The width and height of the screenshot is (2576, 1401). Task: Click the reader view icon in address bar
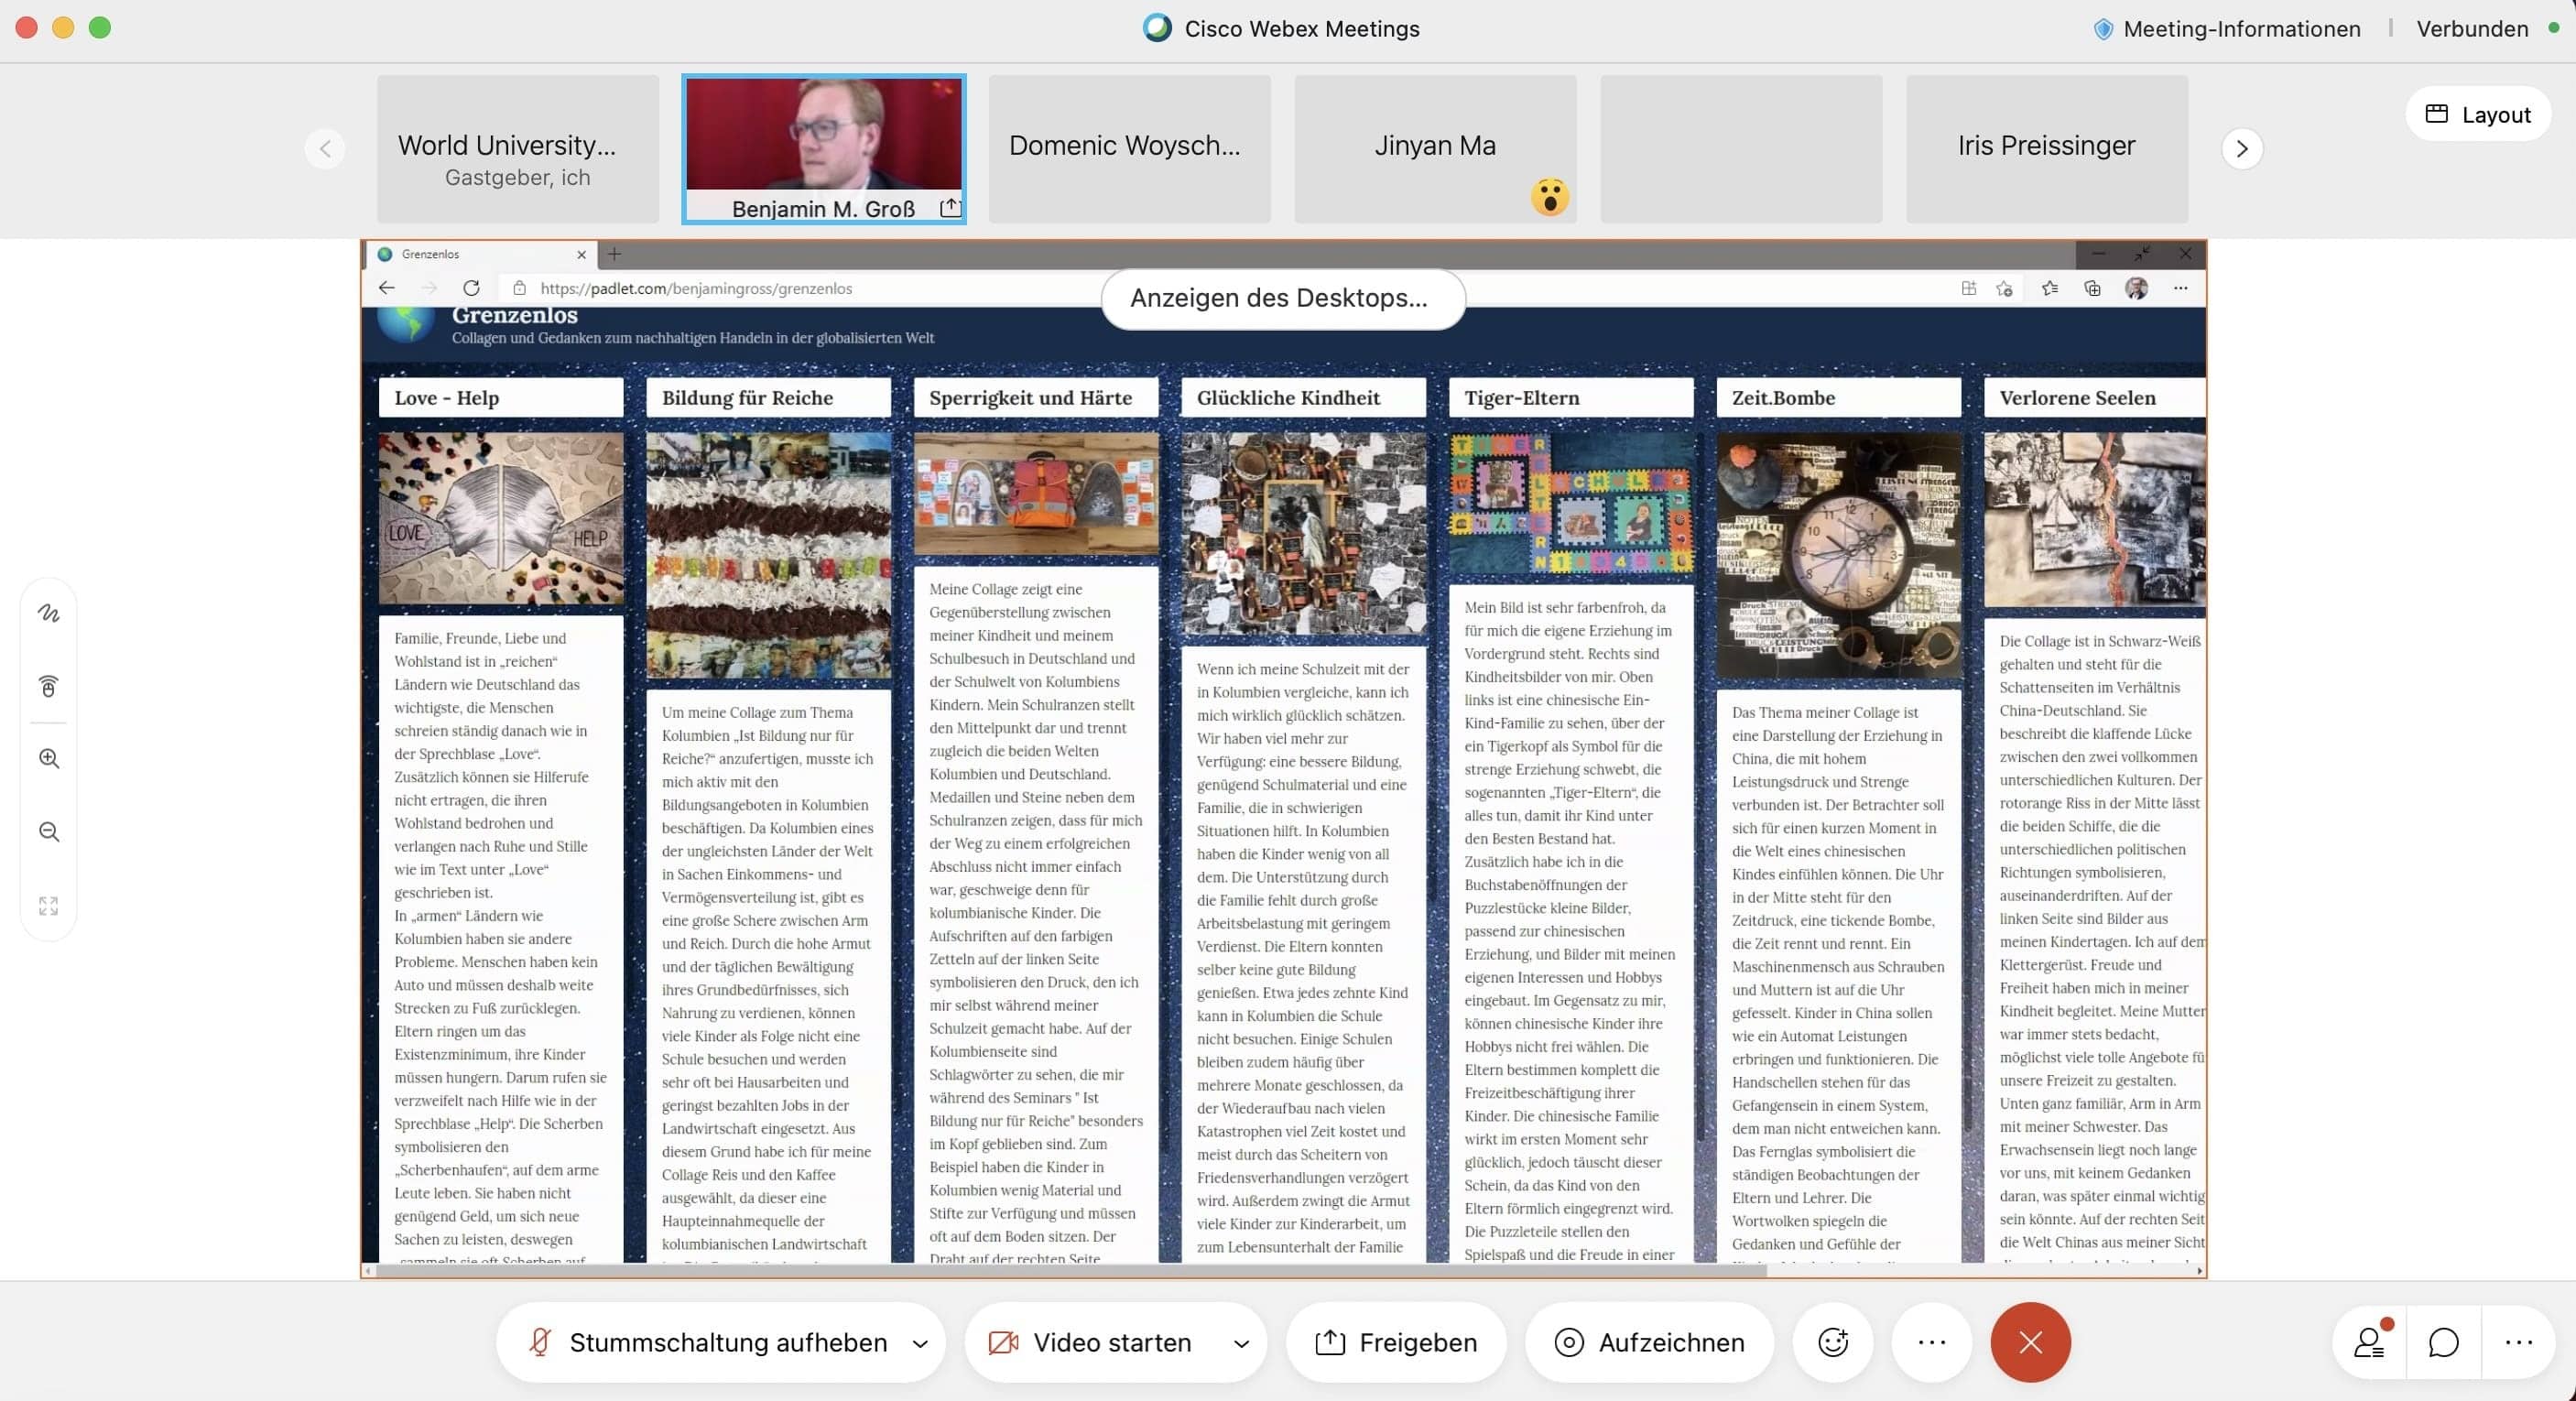tap(1968, 288)
